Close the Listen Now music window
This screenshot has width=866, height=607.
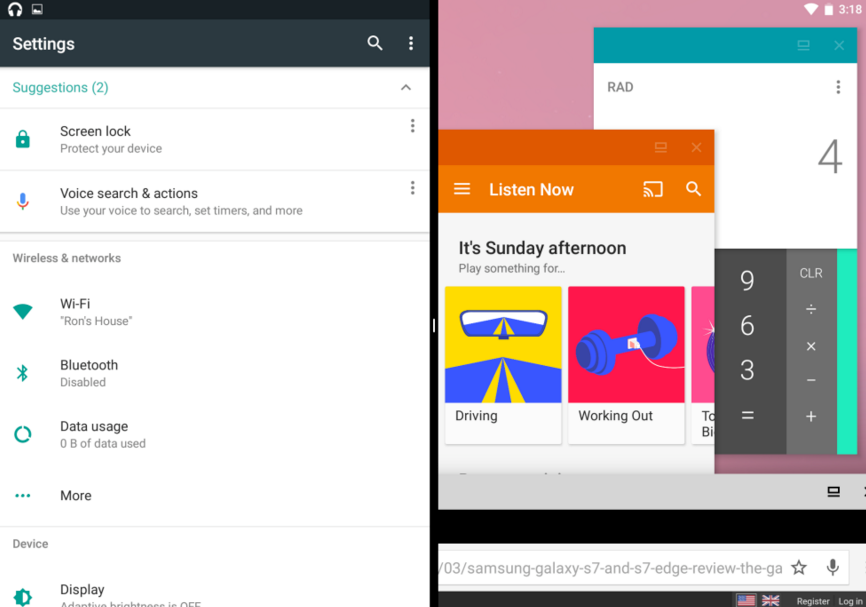[696, 147]
